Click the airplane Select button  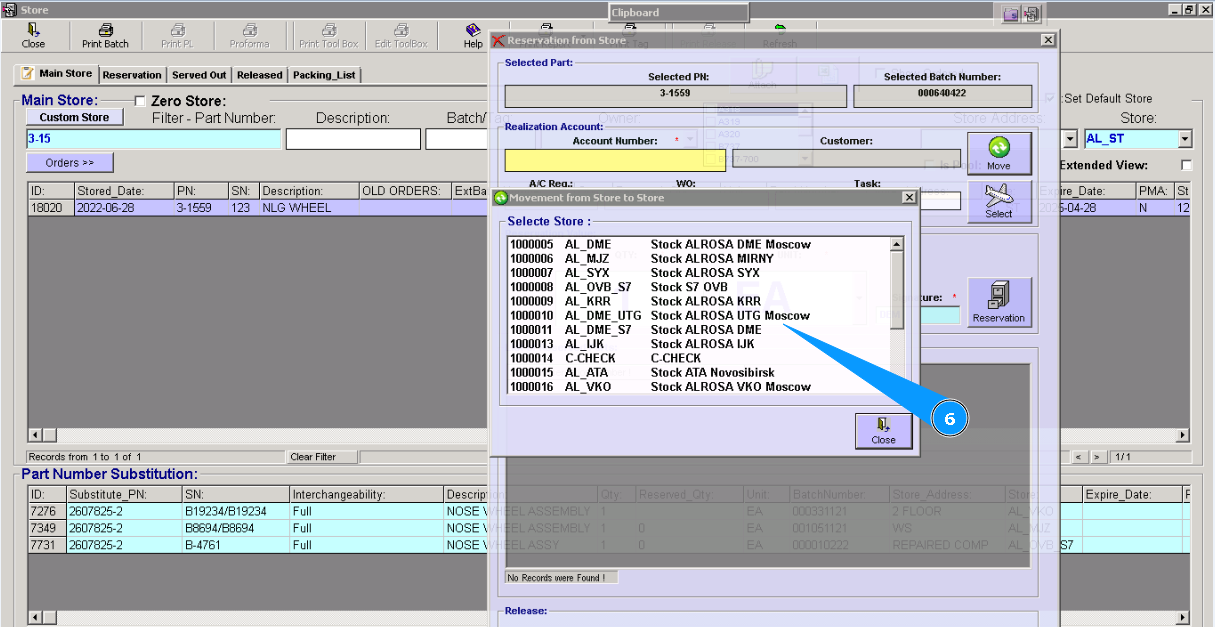click(x=998, y=201)
